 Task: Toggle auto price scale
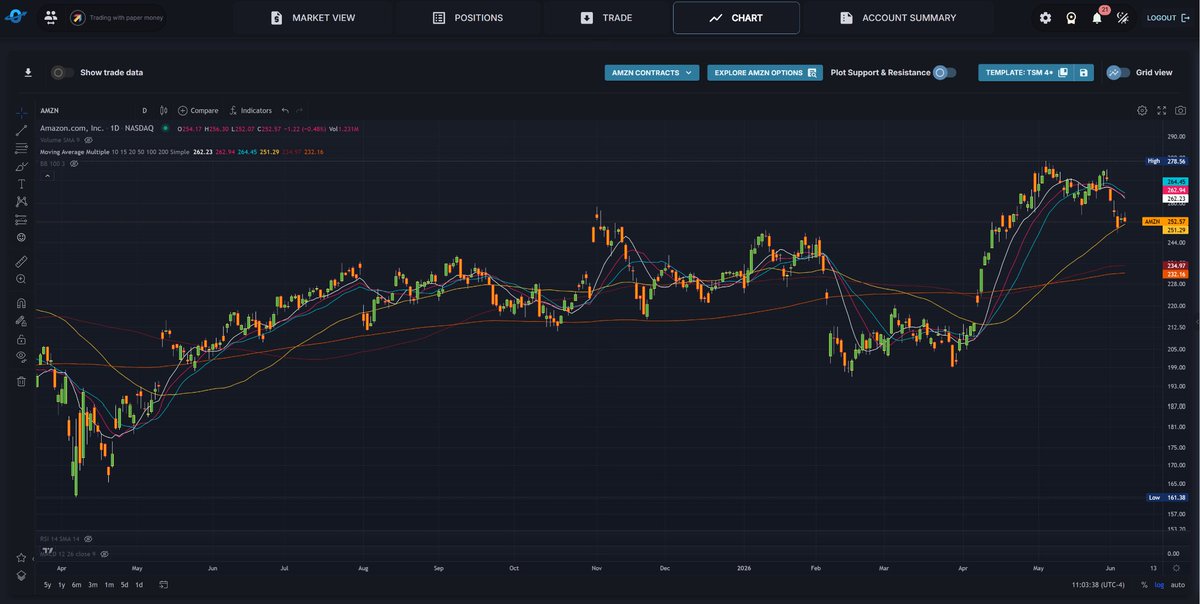click(x=1177, y=585)
